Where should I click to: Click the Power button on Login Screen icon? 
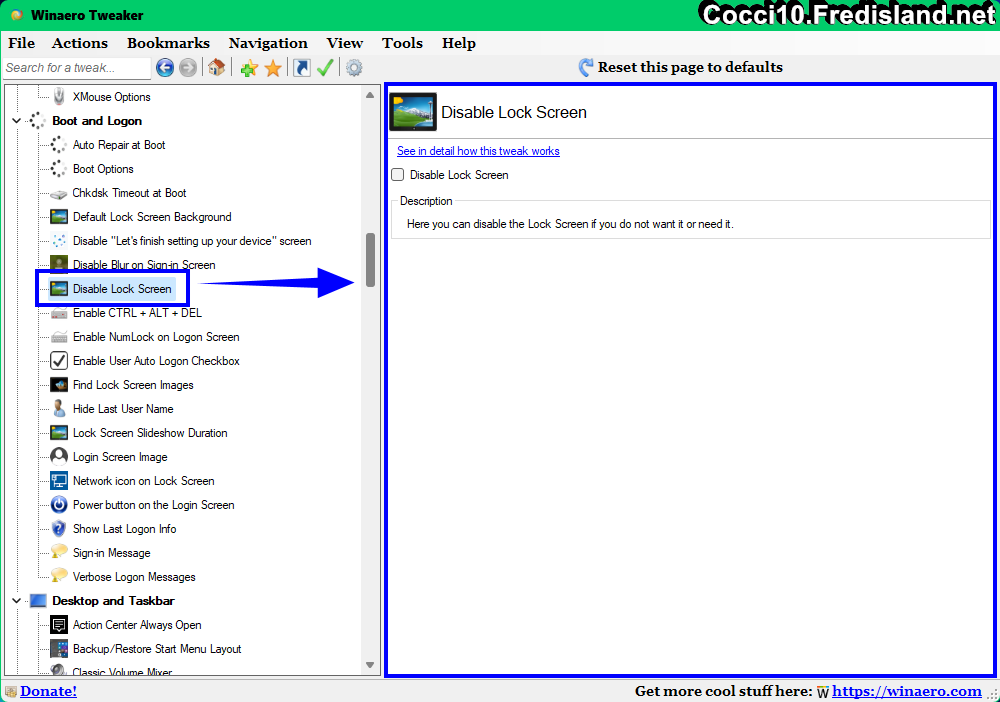pyautogui.click(x=59, y=505)
